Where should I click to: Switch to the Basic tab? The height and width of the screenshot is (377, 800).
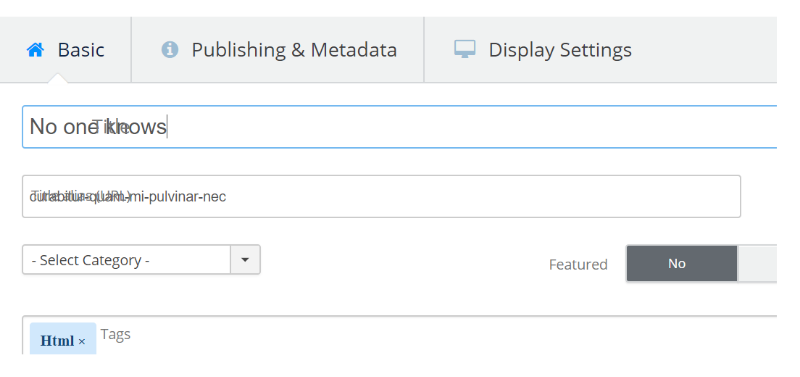pos(66,49)
